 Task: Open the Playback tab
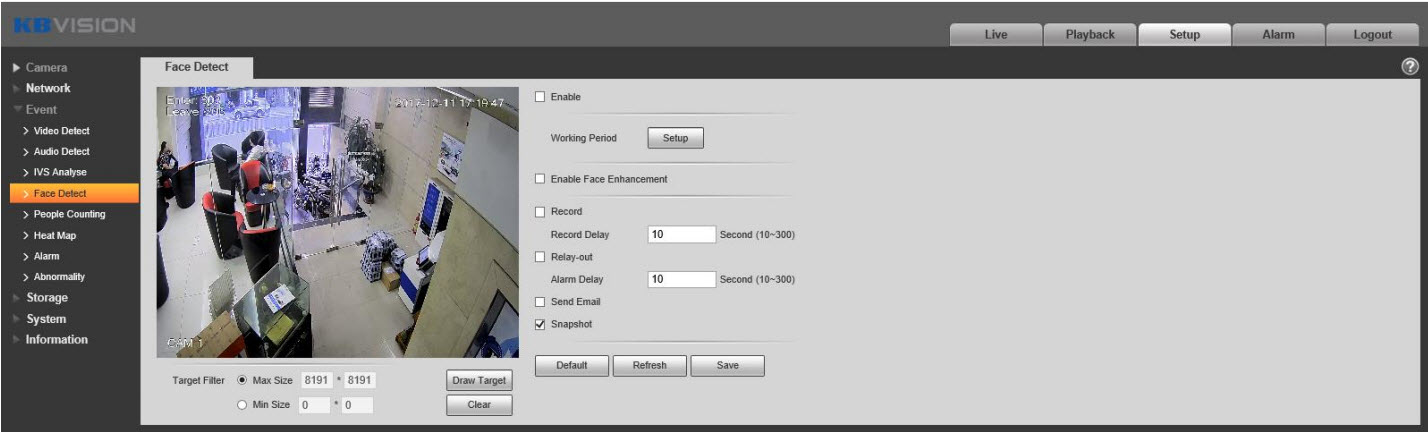(x=1089, y=35)
